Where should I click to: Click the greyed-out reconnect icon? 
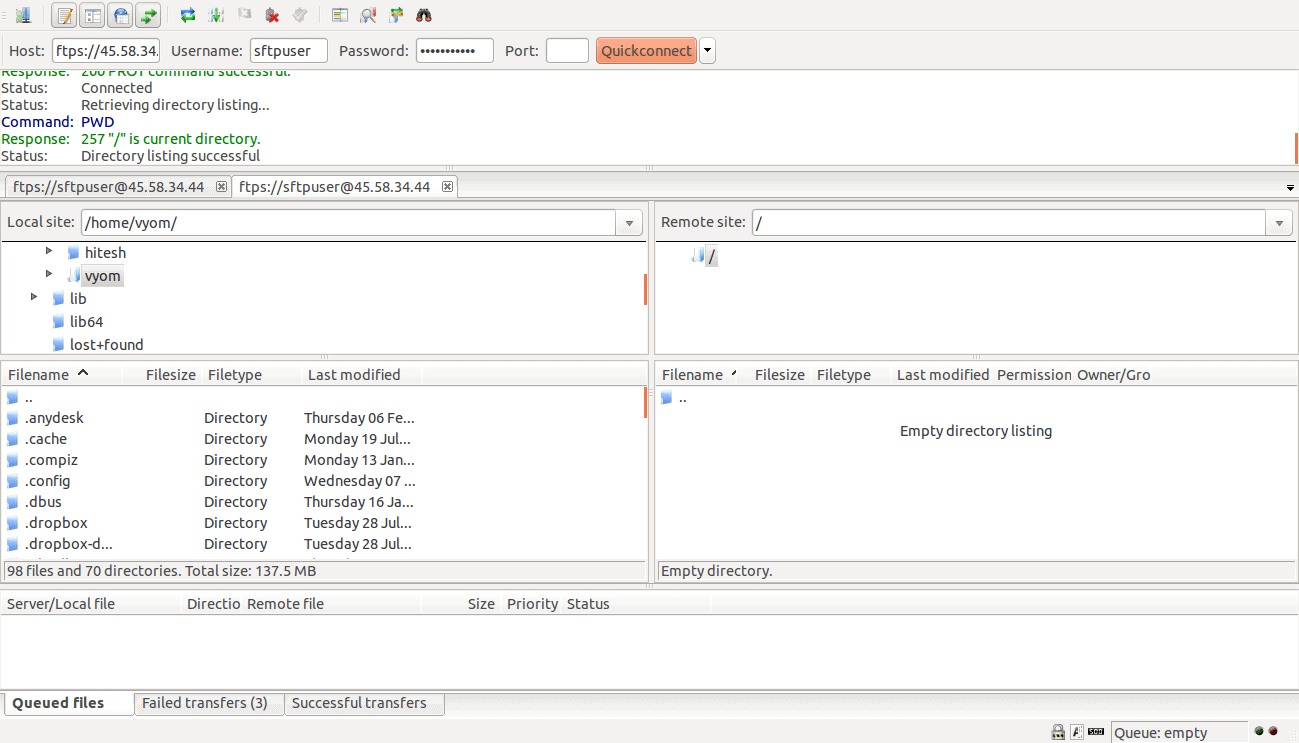[300, 15]
